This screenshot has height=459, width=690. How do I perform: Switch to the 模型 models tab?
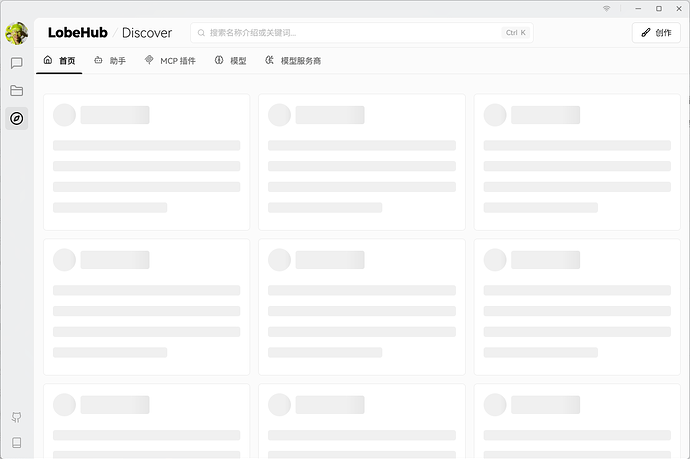pyautogui.click(x=231, y=61)
